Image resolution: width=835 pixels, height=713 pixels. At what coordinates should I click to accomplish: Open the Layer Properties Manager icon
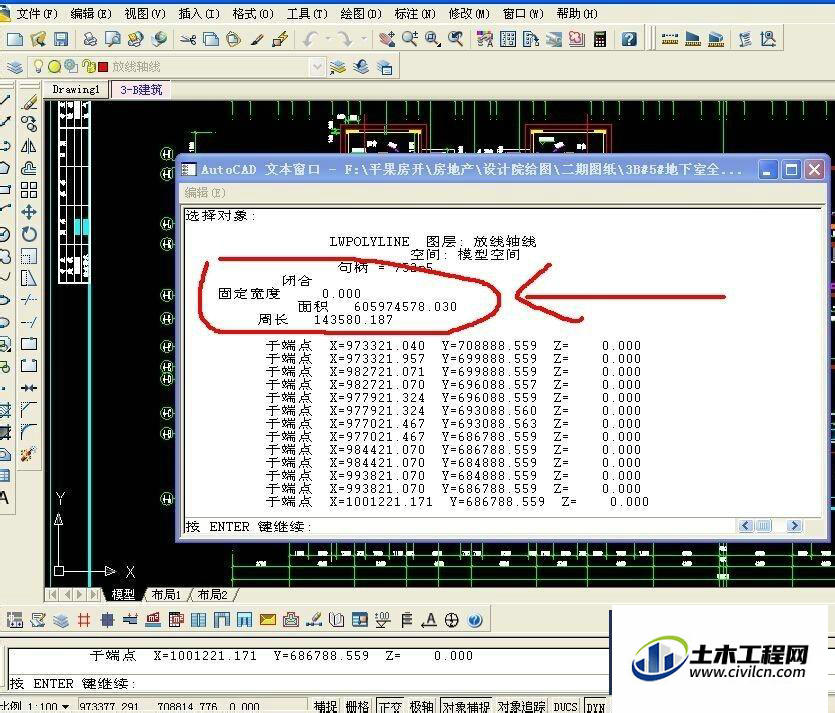15,67
